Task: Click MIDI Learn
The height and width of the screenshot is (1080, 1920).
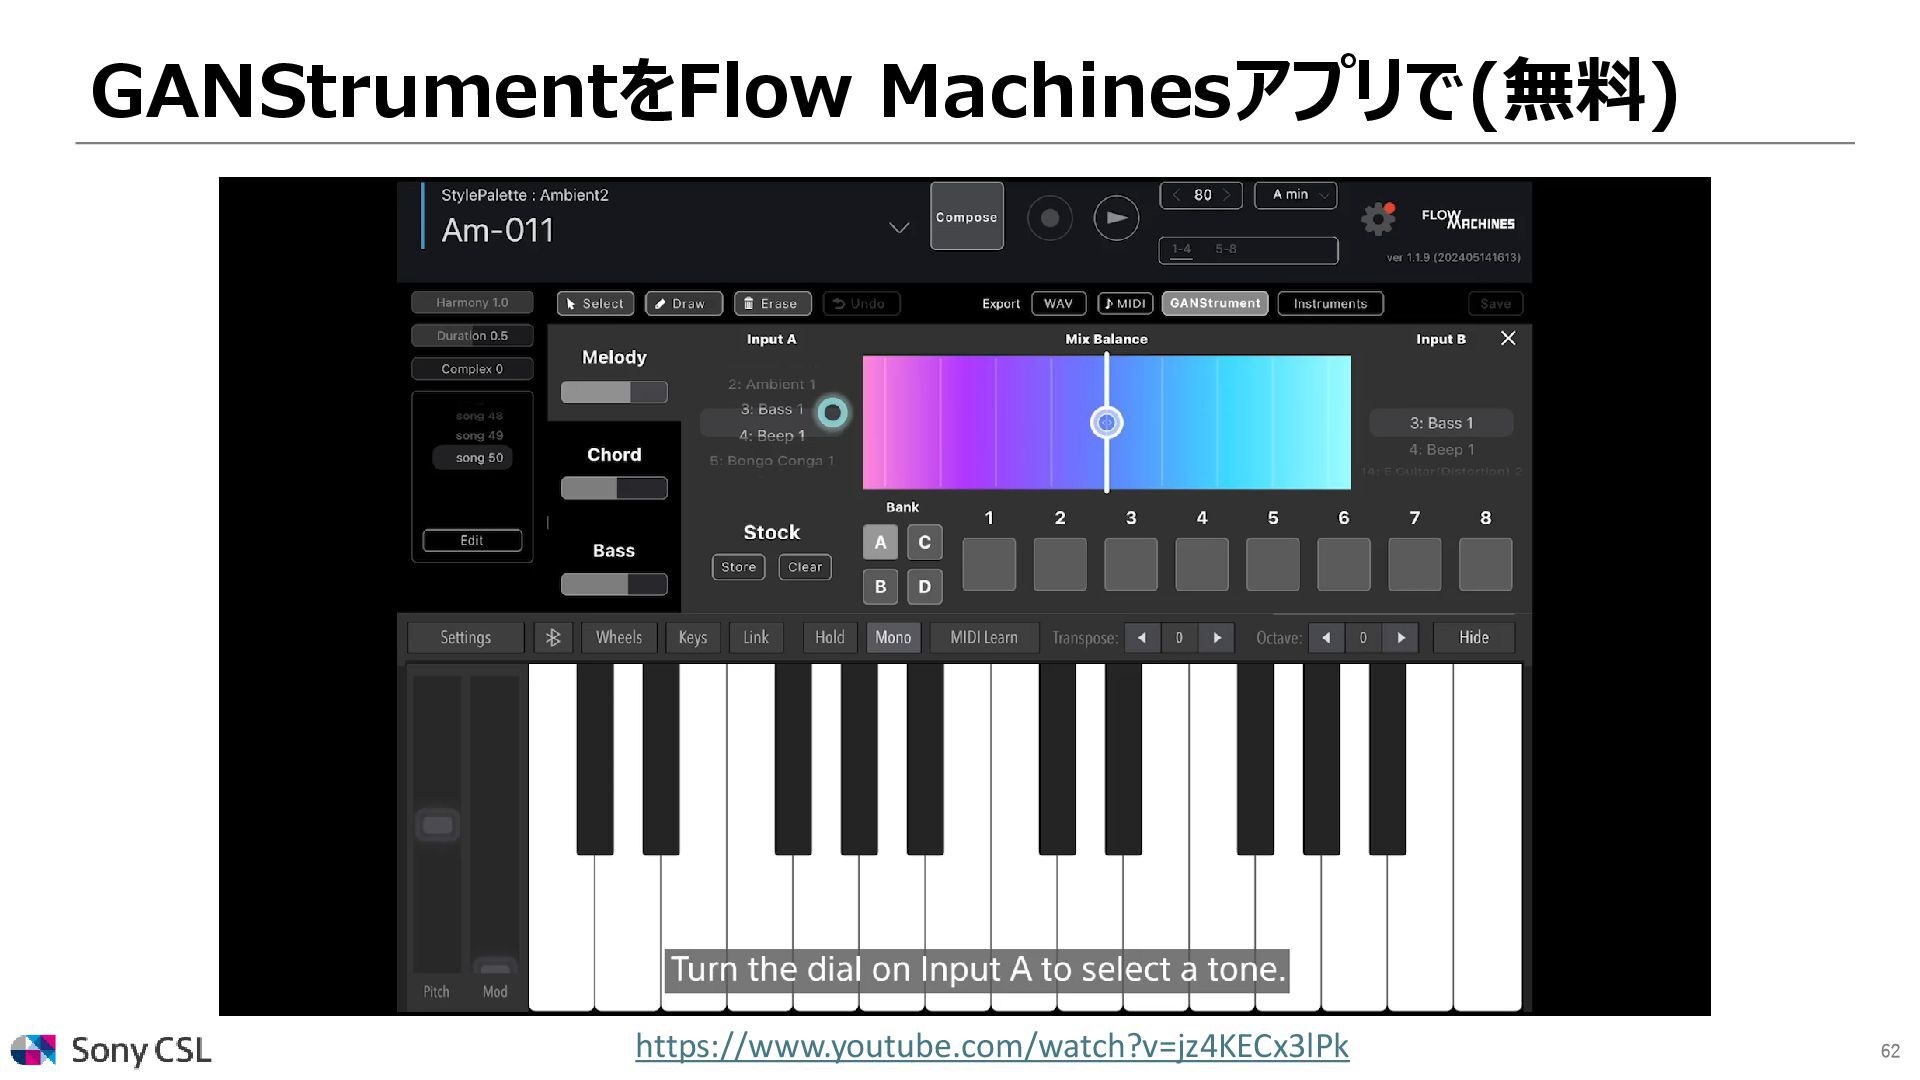Action: [x=984, y=637]
